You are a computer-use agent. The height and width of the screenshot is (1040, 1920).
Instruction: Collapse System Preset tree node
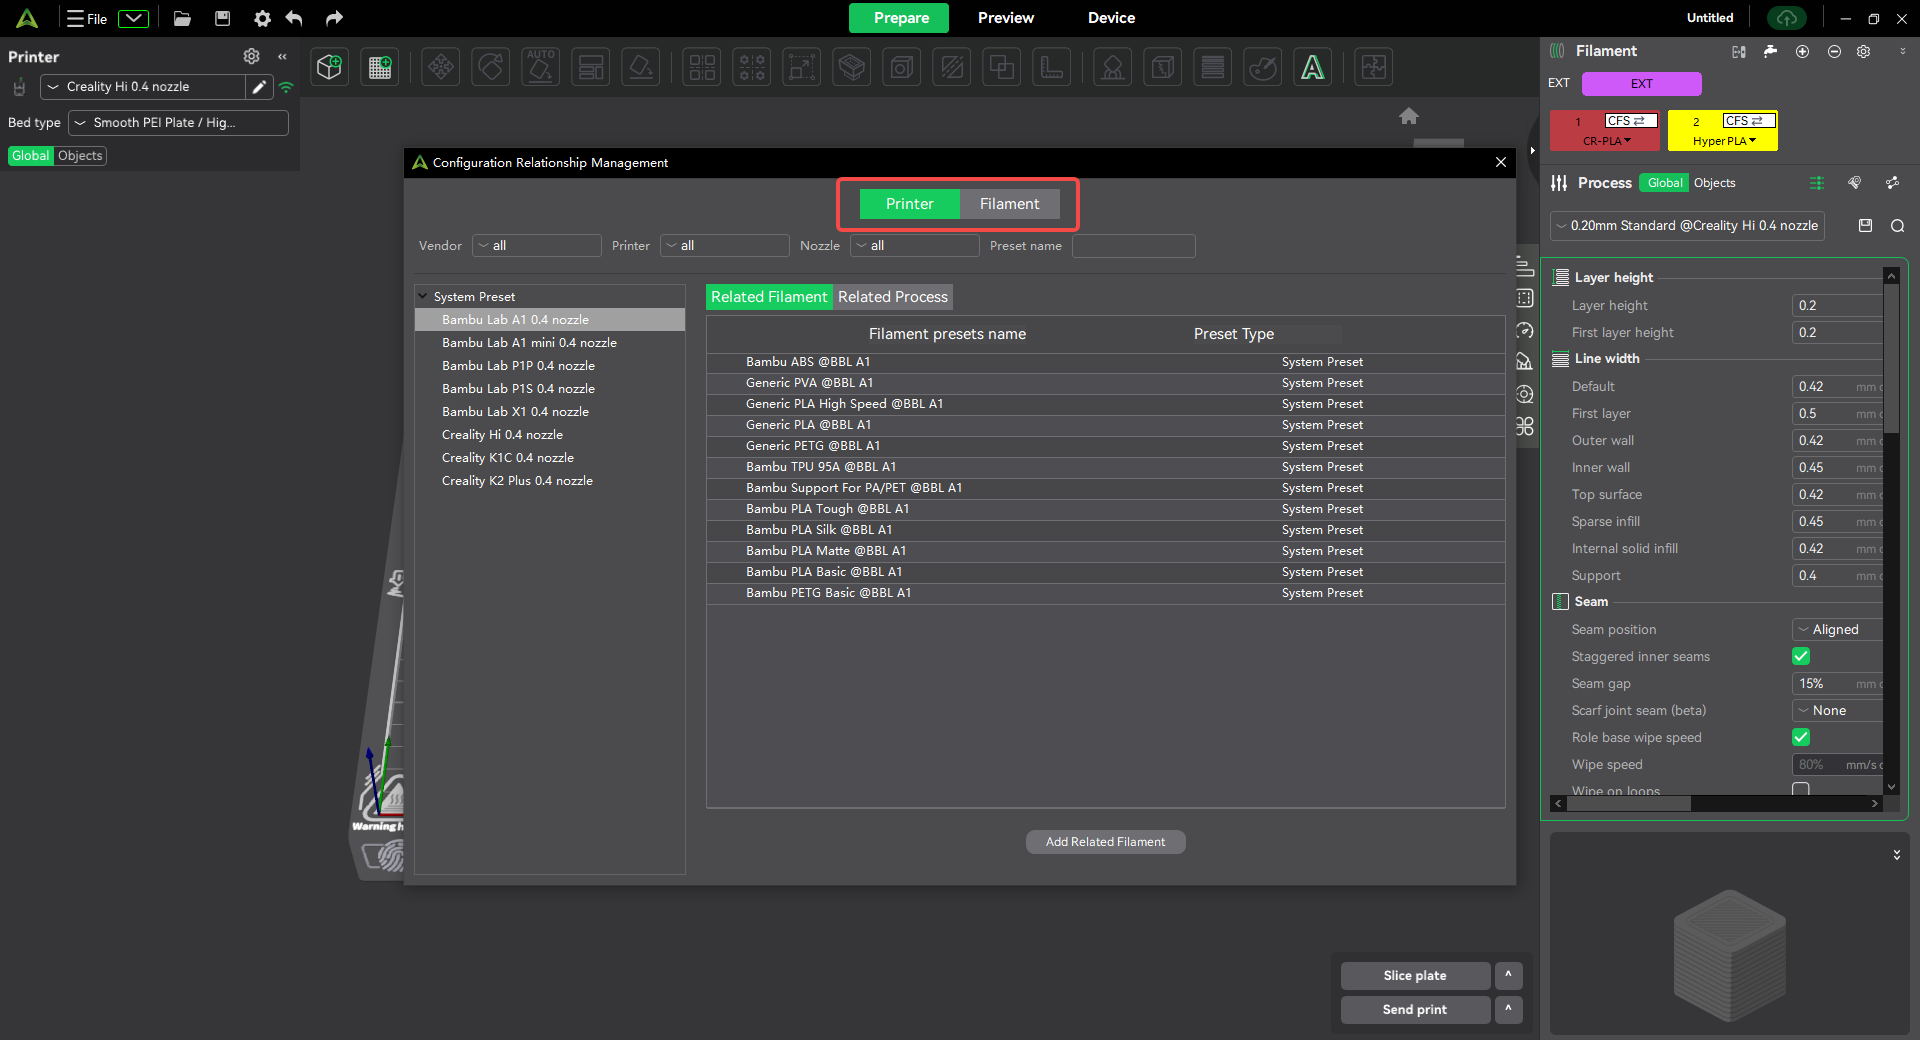point(423,297)
